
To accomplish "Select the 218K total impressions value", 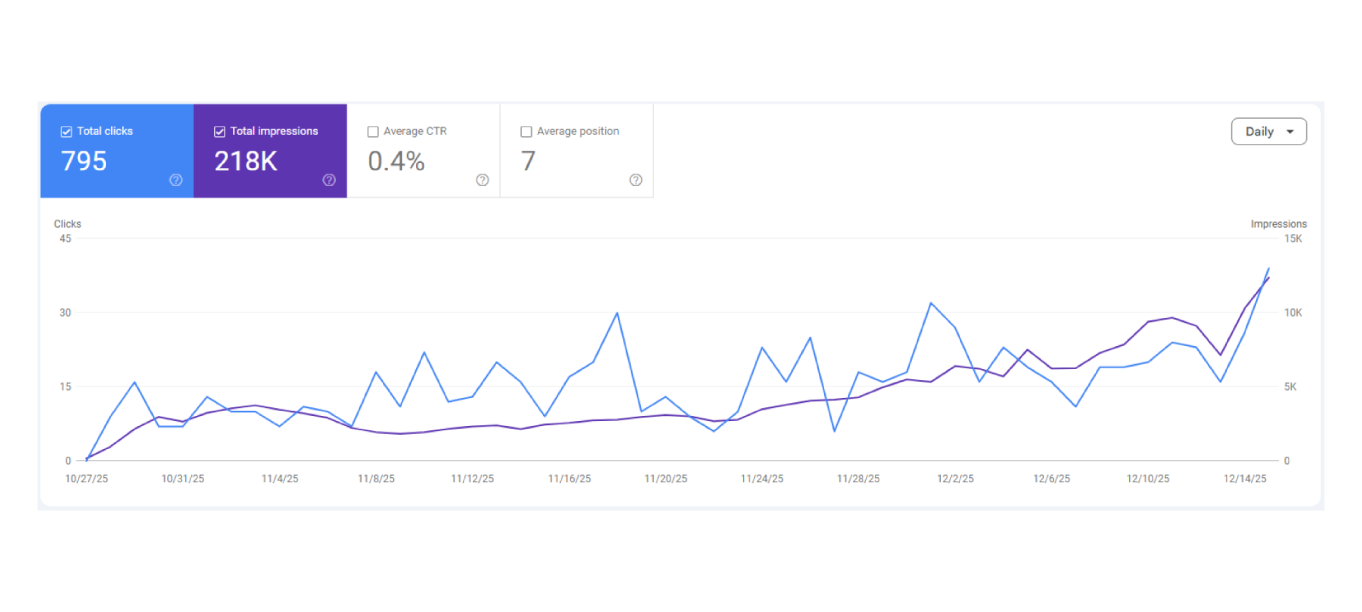I will tap(245, 161).
